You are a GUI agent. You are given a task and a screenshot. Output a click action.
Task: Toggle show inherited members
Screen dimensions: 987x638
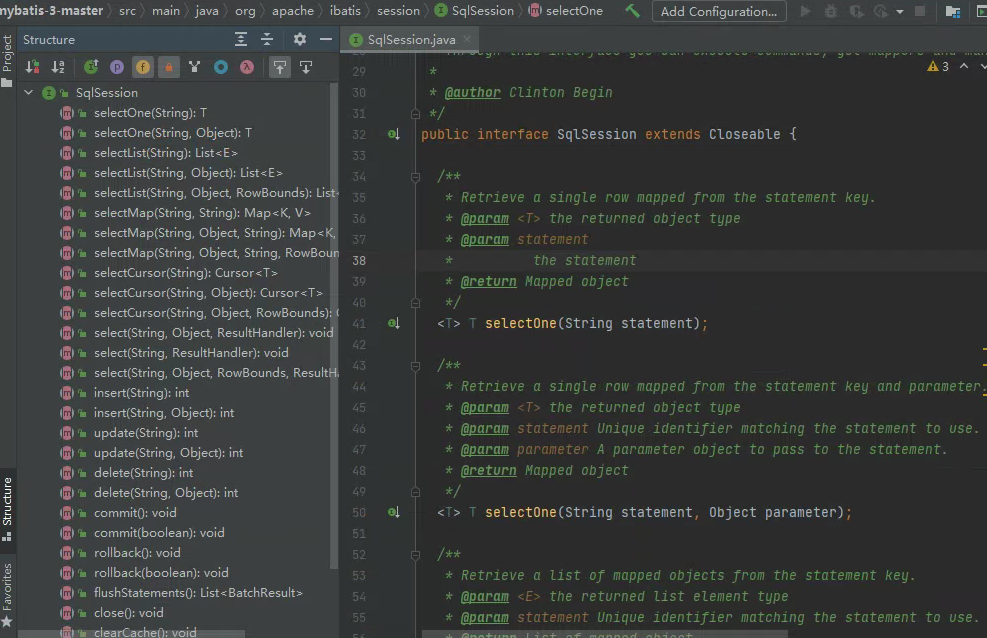[91, 67]
